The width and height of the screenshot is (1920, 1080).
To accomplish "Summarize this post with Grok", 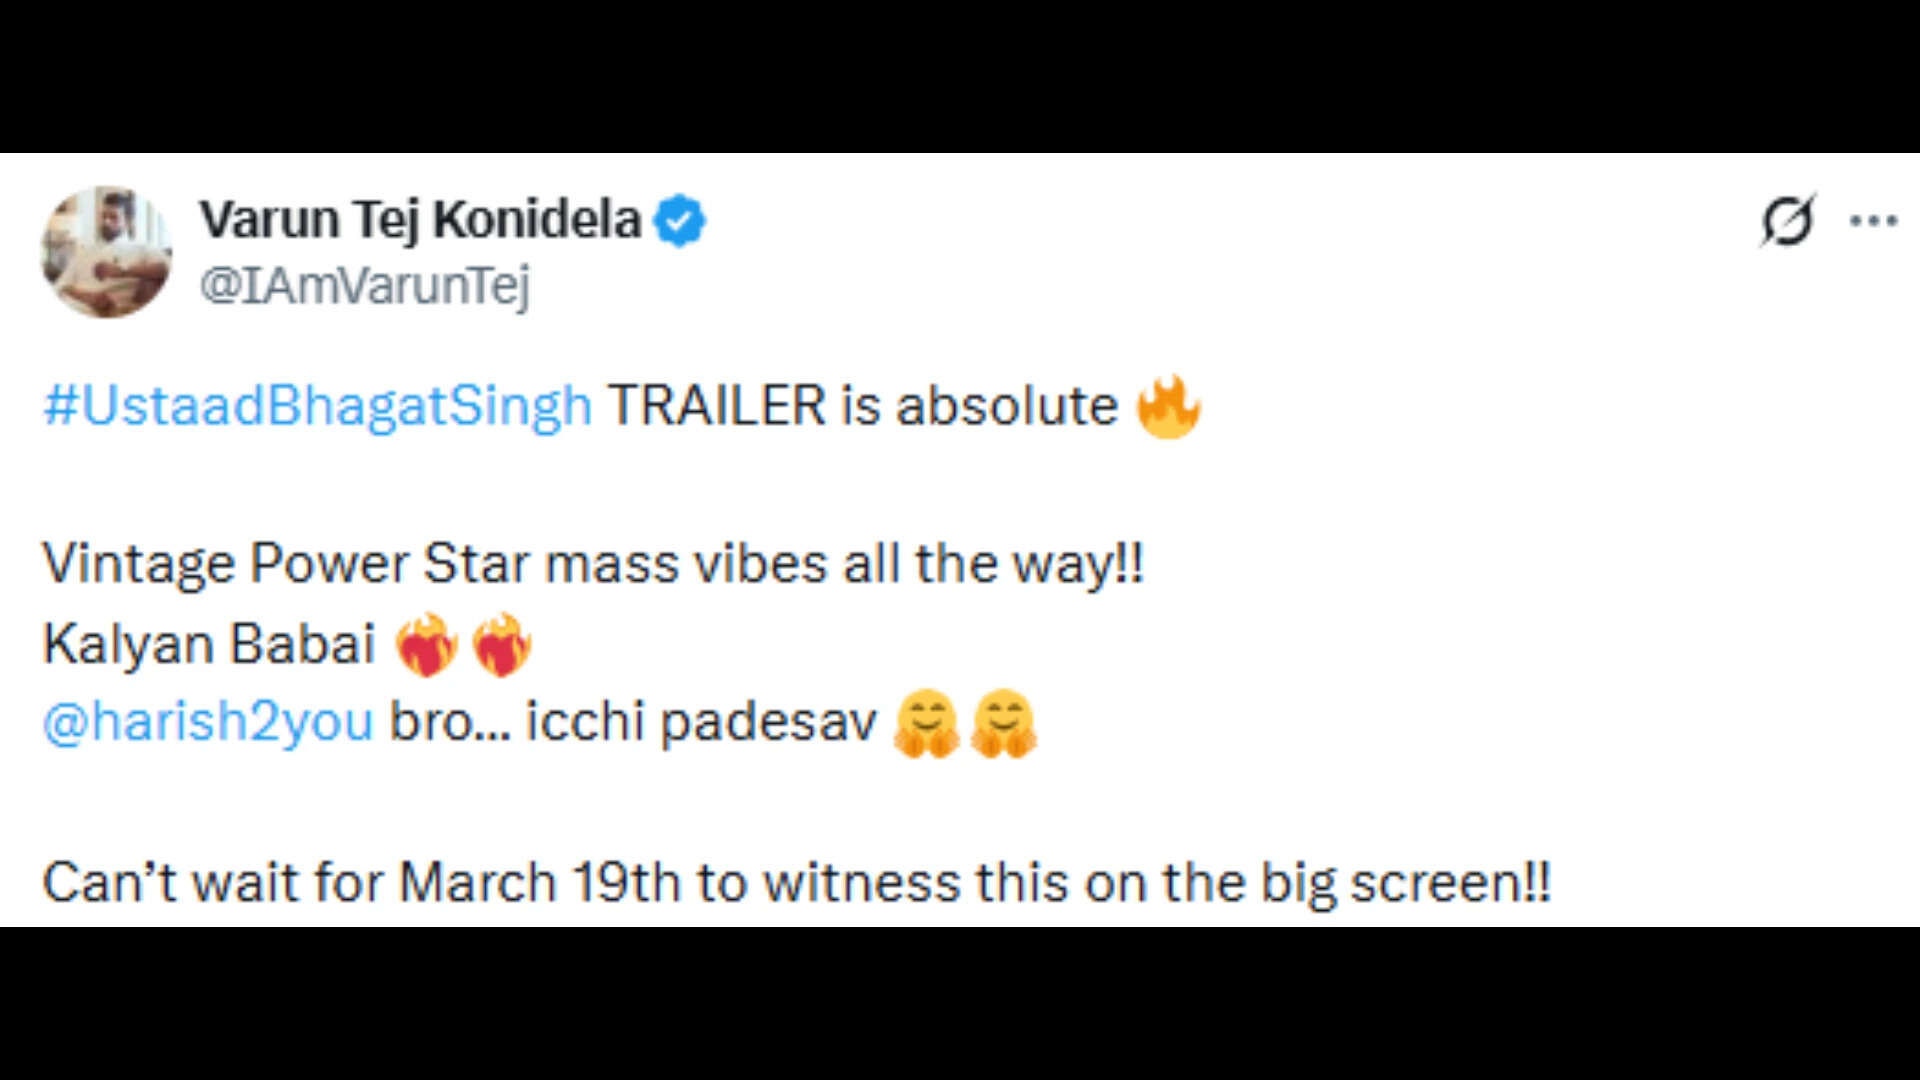I will (1790, 222).
